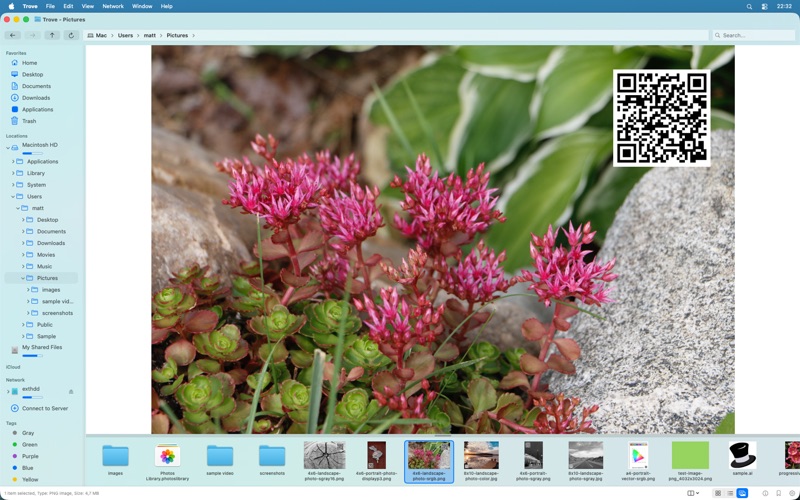Open the Edit menu
Image resolution: width=800 pixels, height=500 pixels.
tap(68, 7)
